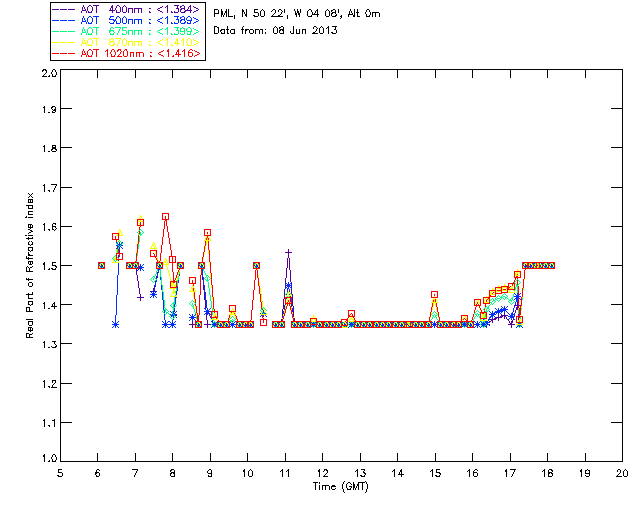
Task: Click the 'Real Part of Refractive index' axis label
Action: click(x=29, y=266)
